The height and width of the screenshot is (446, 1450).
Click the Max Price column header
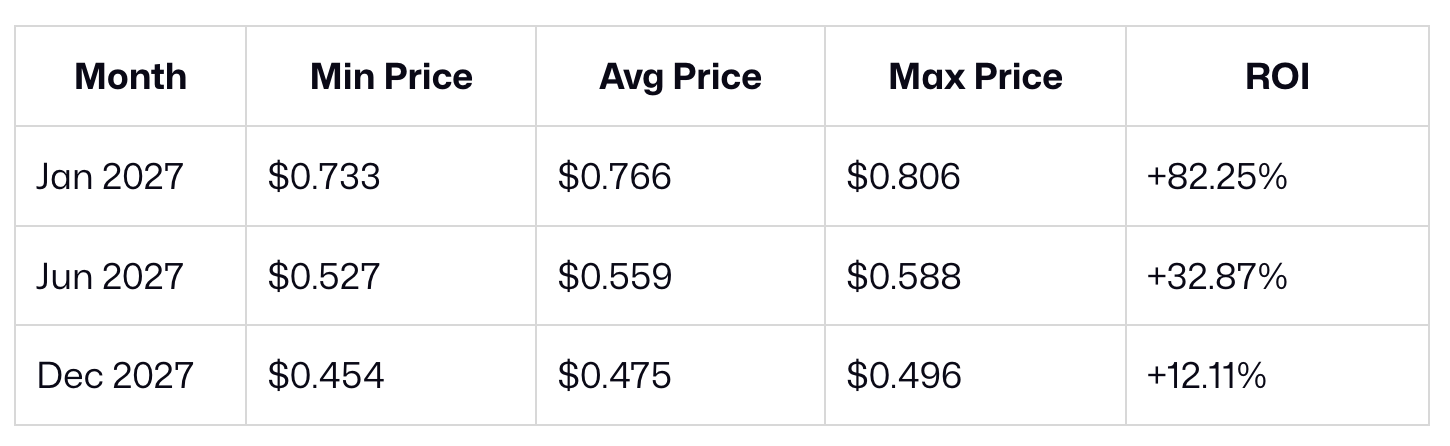(975, 77)
